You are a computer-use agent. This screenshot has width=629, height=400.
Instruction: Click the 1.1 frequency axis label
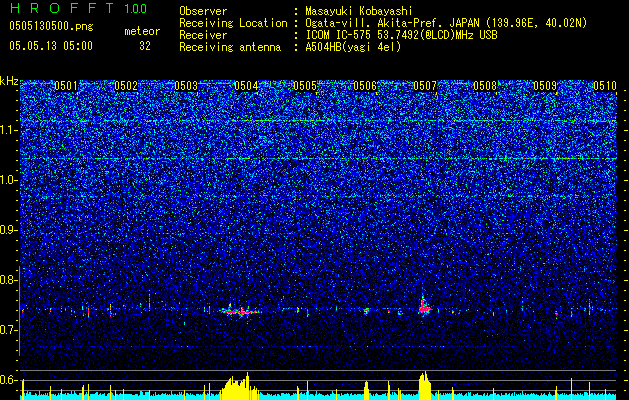click(x=8, y=130)
